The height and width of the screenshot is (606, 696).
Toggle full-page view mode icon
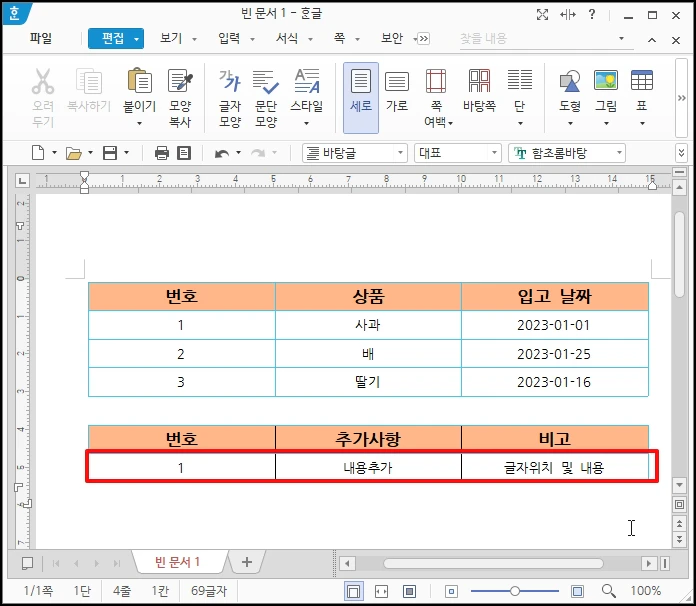pyautogui.click(x=409, y=591)
